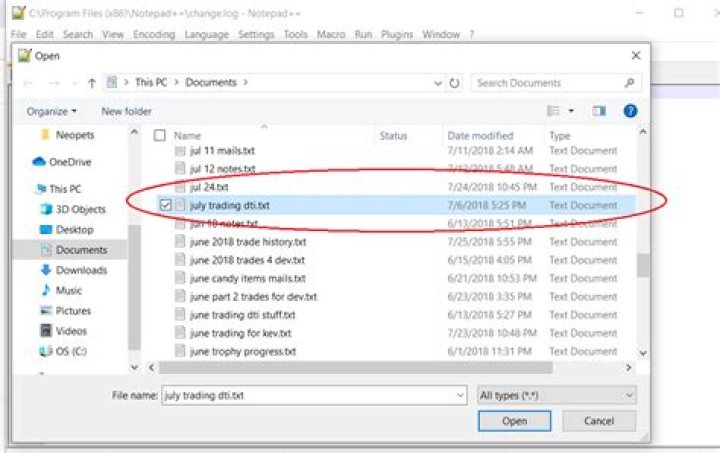Click This PC in the breadcrumb path
720x453 pixels.
151,83
